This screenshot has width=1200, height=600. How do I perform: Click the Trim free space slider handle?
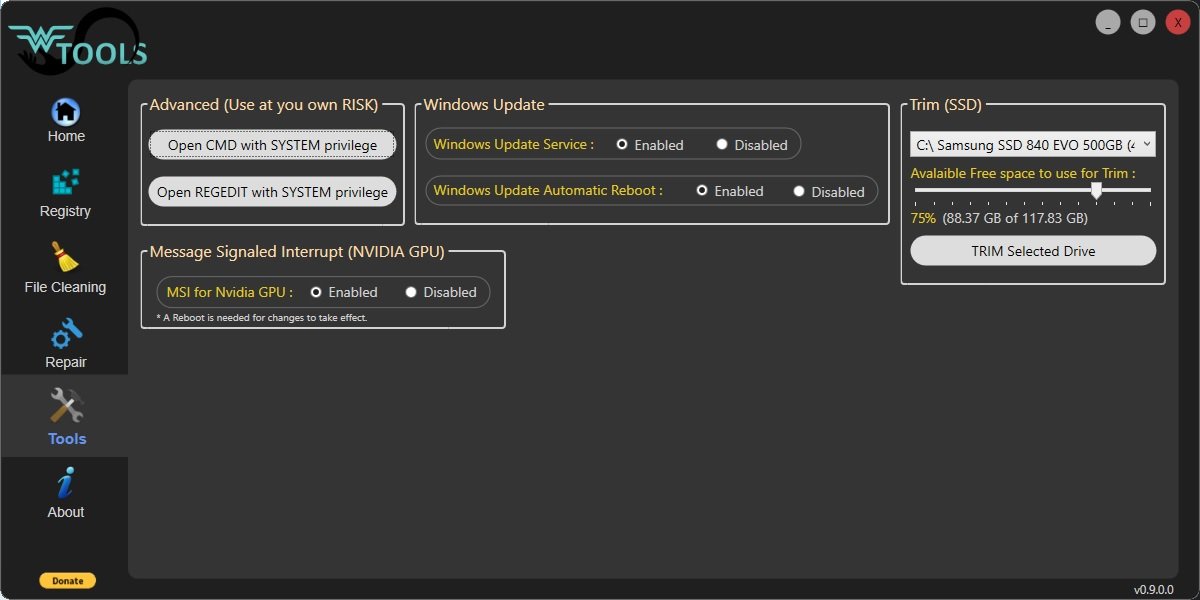1096,190
